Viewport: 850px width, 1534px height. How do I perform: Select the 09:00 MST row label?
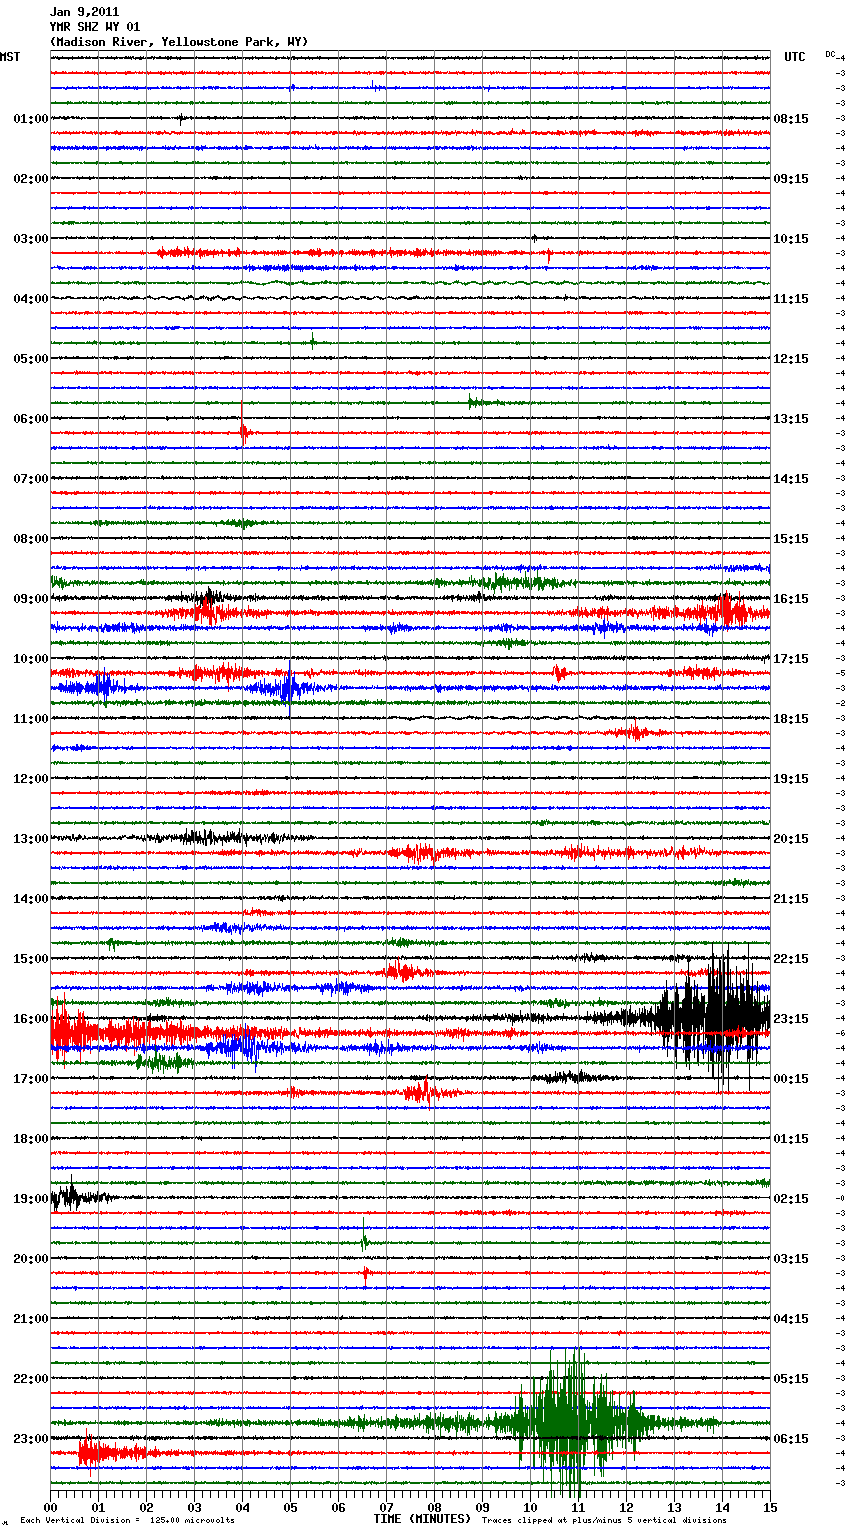pyautogui.click(x=31, y=599)
